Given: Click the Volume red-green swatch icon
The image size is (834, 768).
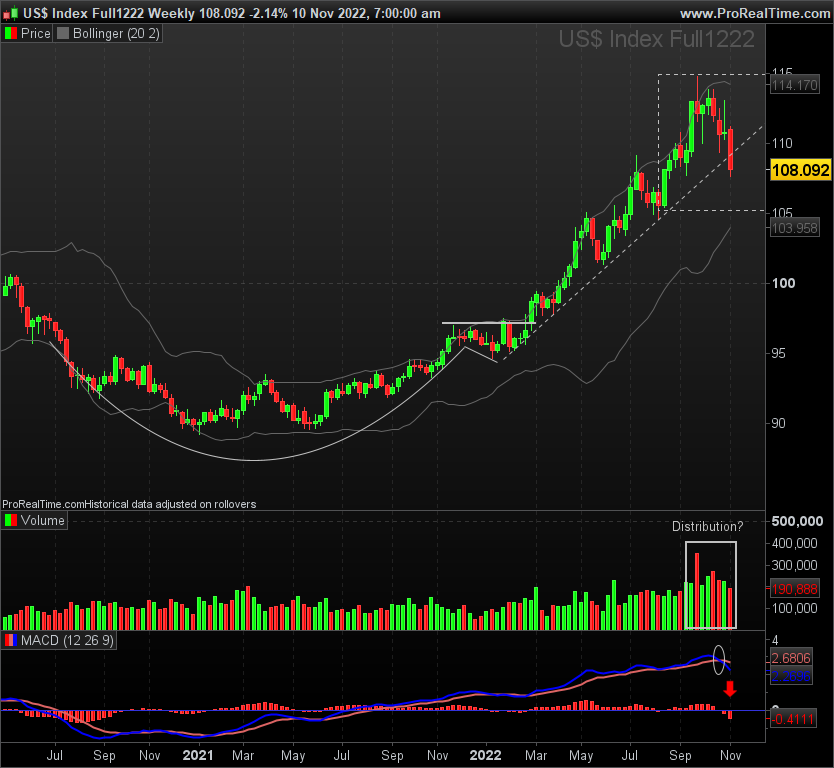Looking at the screenshot, I should [x=11, y=520].
